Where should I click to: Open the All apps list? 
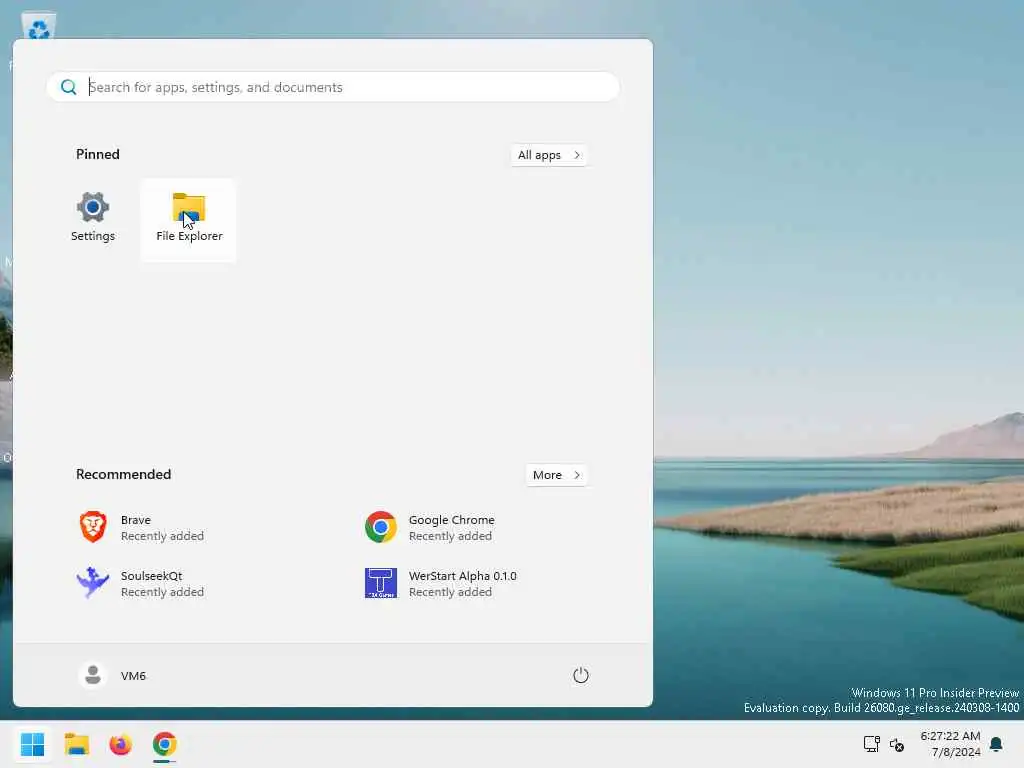click(549, 155)
